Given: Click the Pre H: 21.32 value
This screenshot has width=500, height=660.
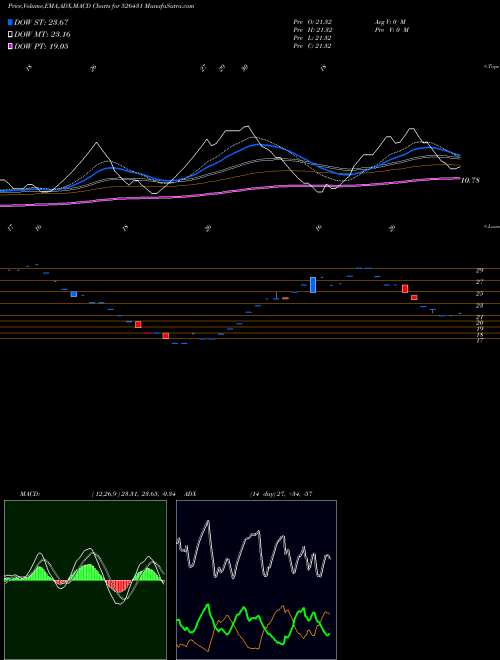Looking at the screenshot, I should coord(312,30).
